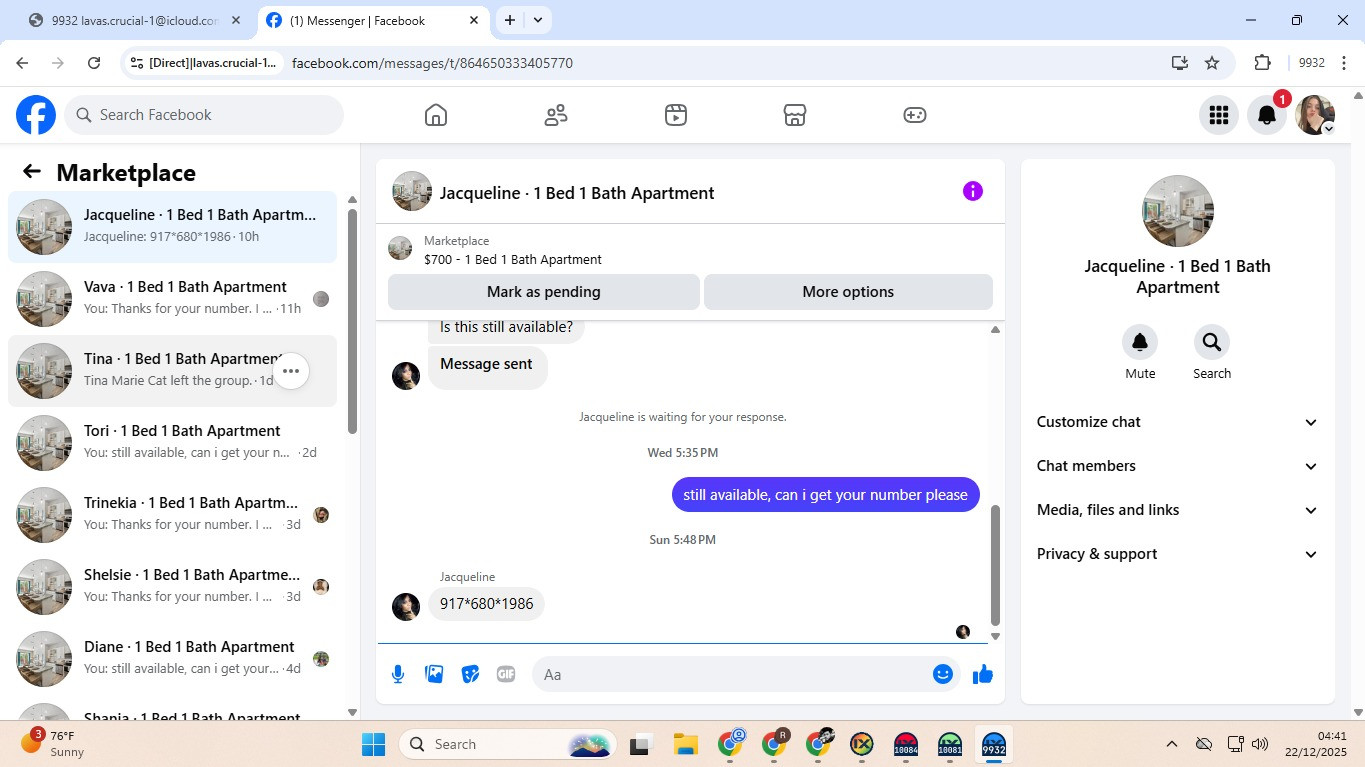Open the Jacqueline conversation header title
1365x767 pixels.
[x=577, y=193]
